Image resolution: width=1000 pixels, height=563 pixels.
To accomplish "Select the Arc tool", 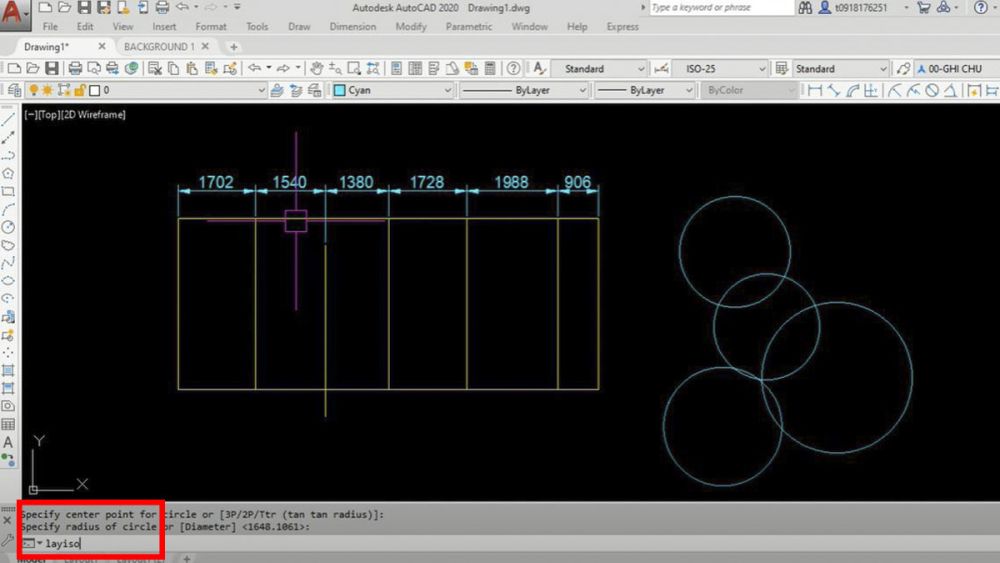I will (x=8, y=209).
